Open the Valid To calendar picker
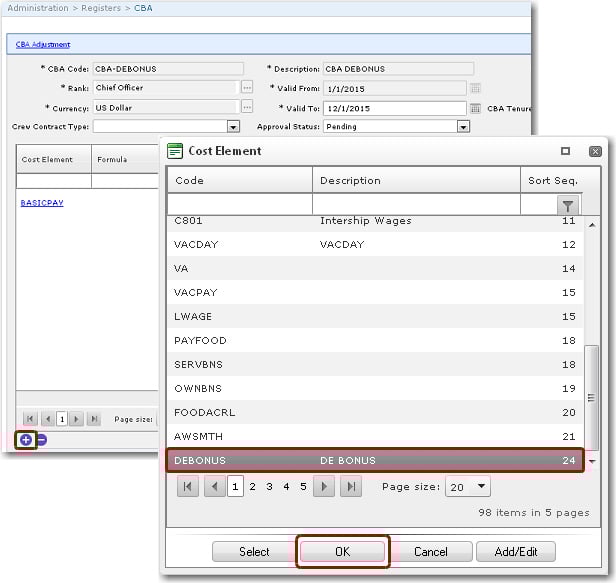 pos(476,108)
